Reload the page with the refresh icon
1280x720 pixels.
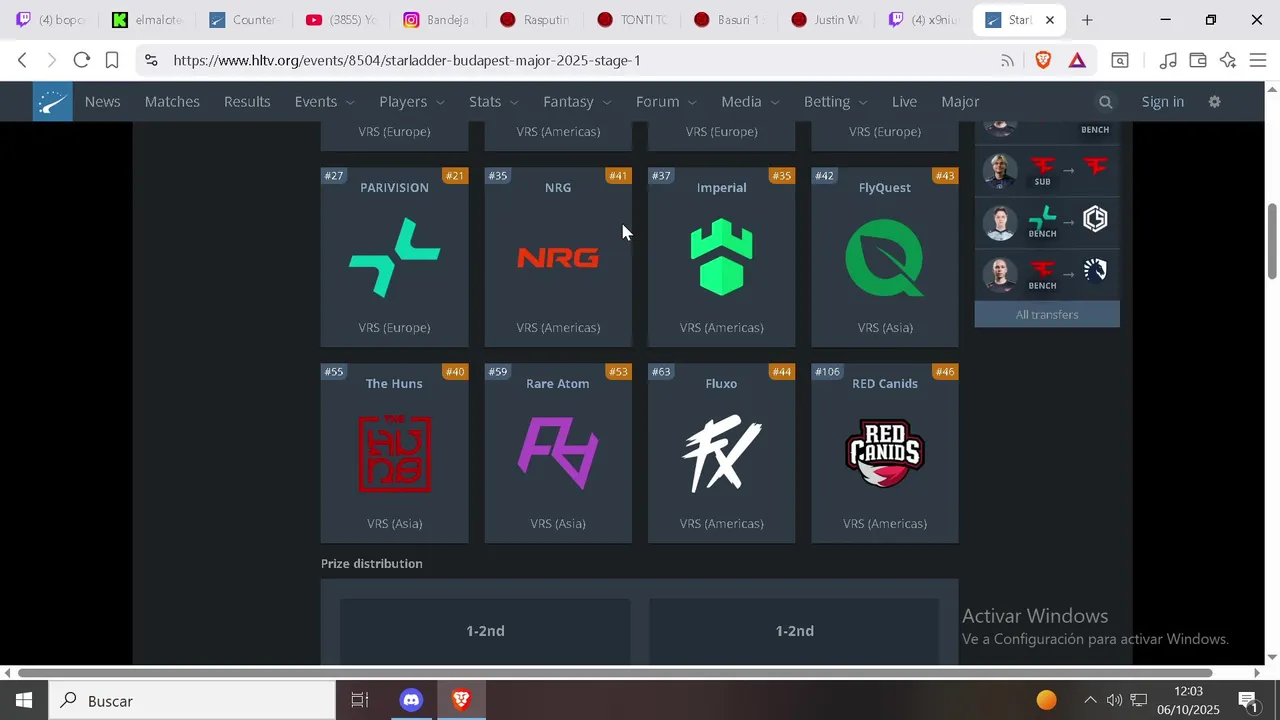point(82,60)
